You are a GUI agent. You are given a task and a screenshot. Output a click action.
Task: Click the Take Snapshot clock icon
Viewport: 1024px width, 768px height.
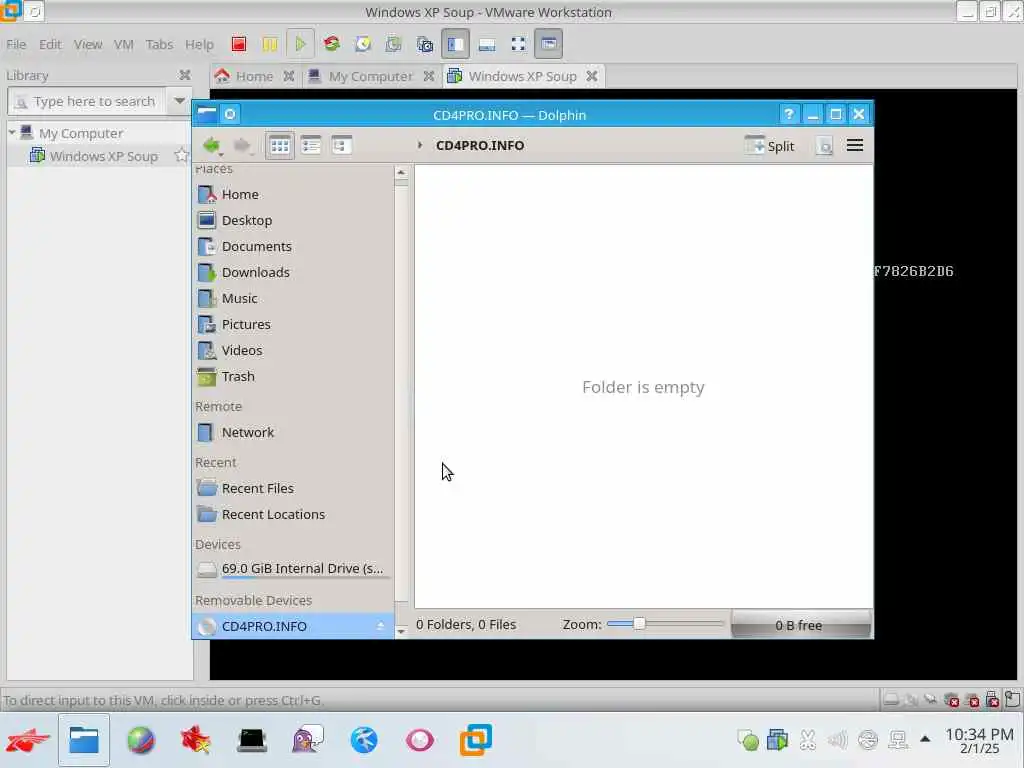coord(362,44)
